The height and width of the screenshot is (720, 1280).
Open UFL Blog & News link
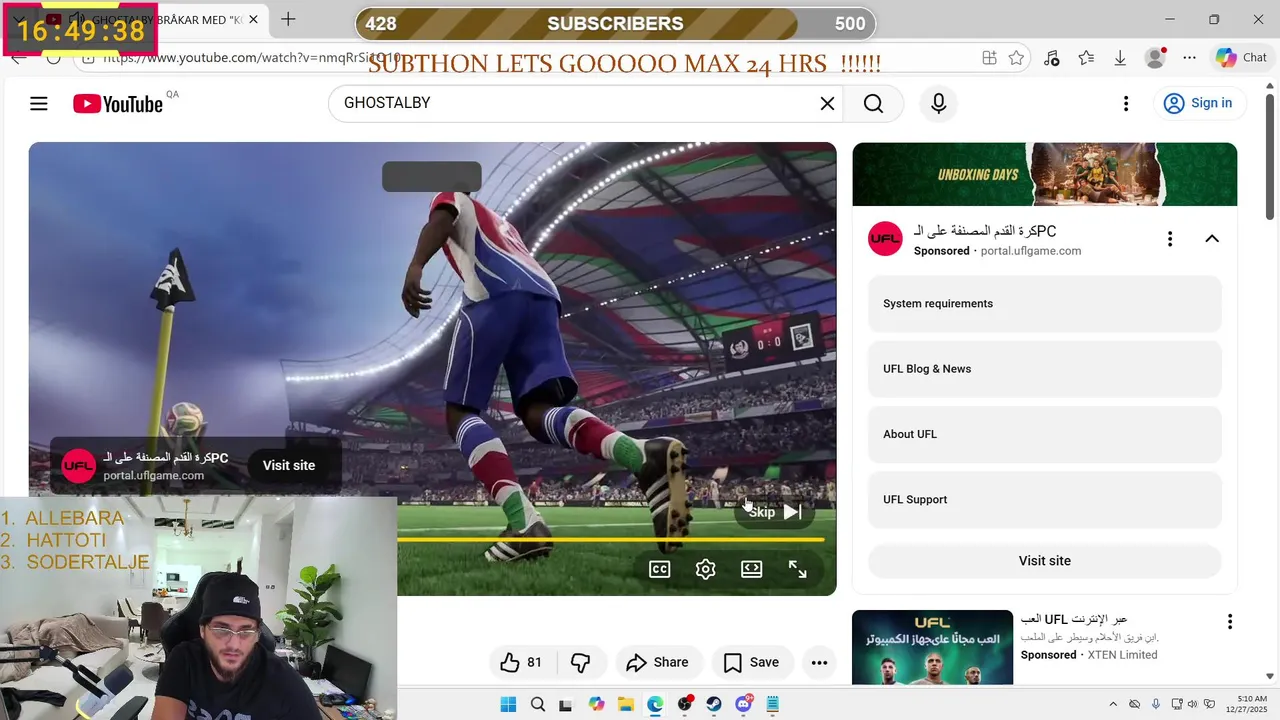coord(1045,369)
